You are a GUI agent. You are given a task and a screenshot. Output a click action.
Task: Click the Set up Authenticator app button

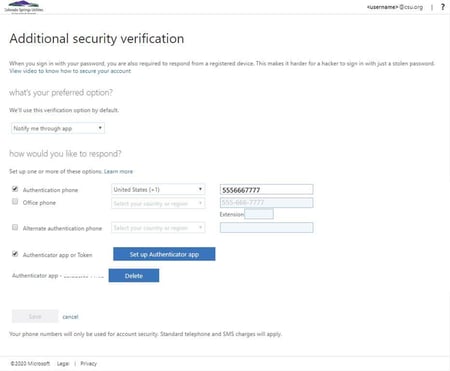click(164, 254)
